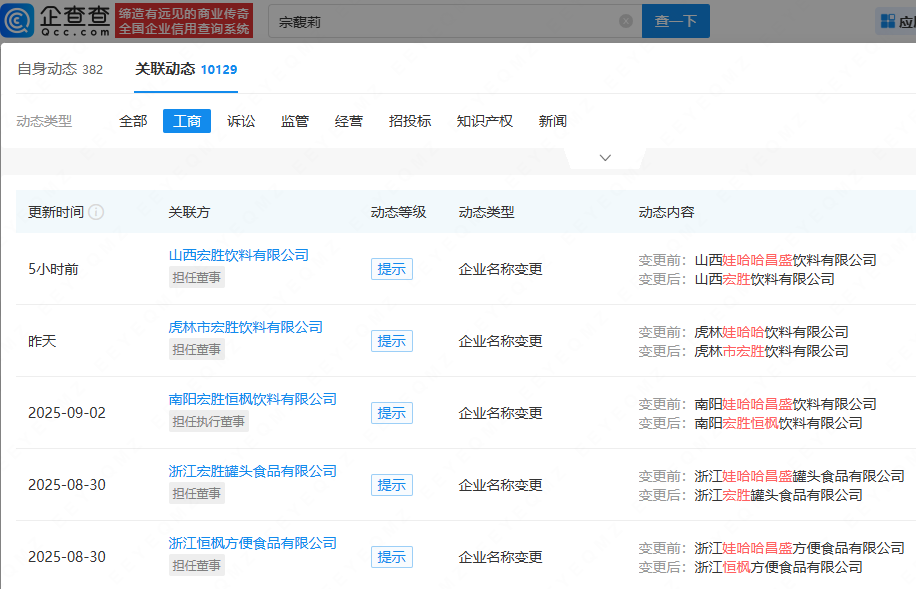This screenshot has width=916, height=589.
Task: Click 提示 tag in 山西宏胜 row
Action: click(x=391, y=269)
